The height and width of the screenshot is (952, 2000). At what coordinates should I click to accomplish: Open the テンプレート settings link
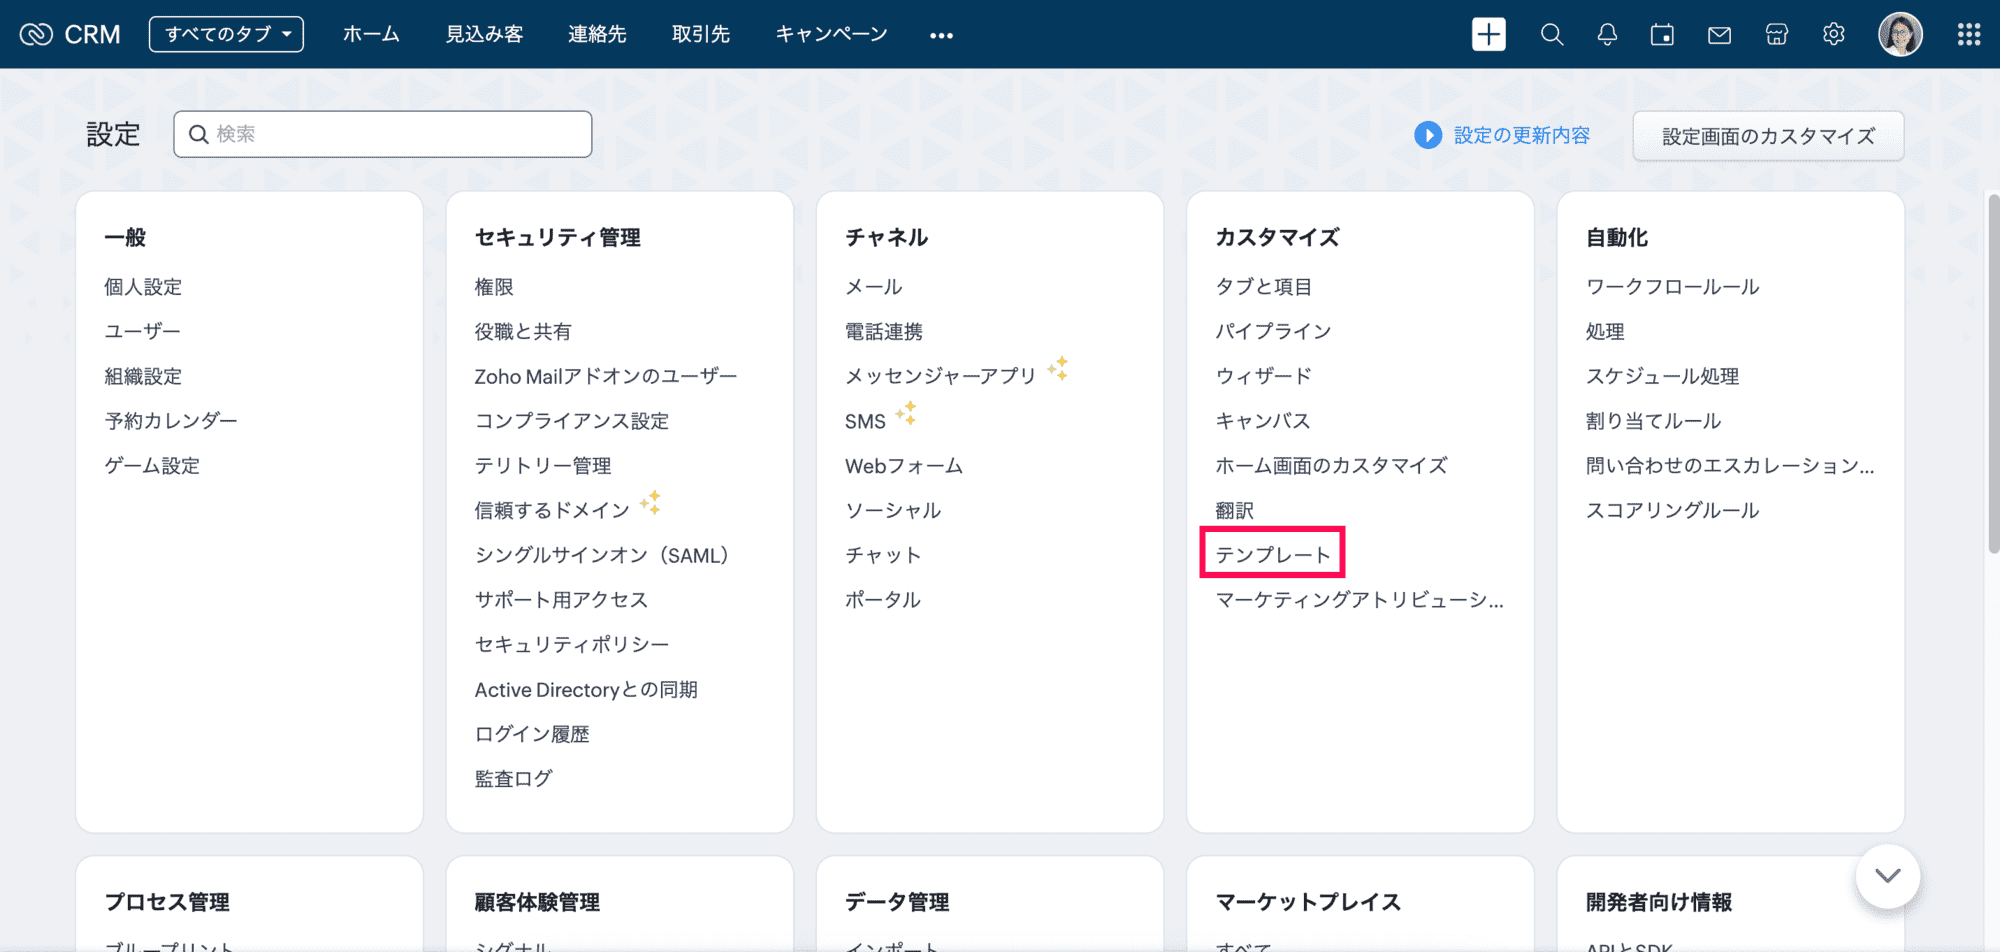[1272, 554]
